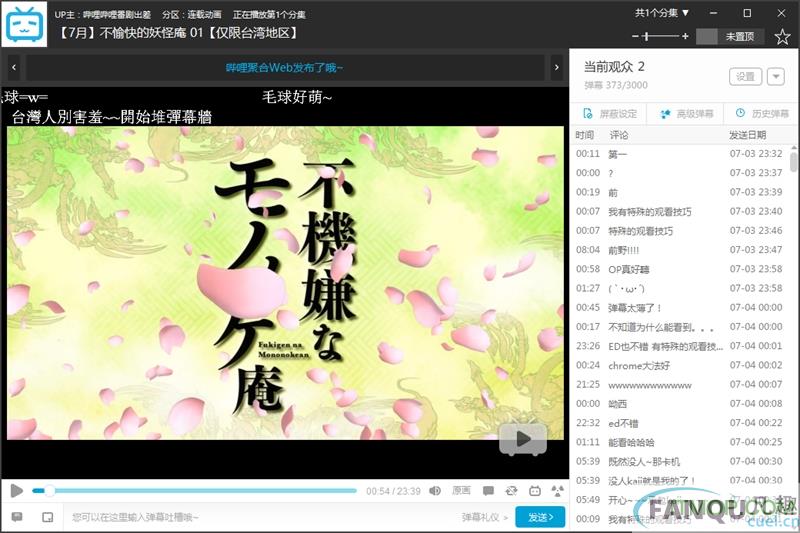The height and width of the screenshot is (533, 800).
Task: Click date cell 07-03 23:32
Action: click(756, 154)
